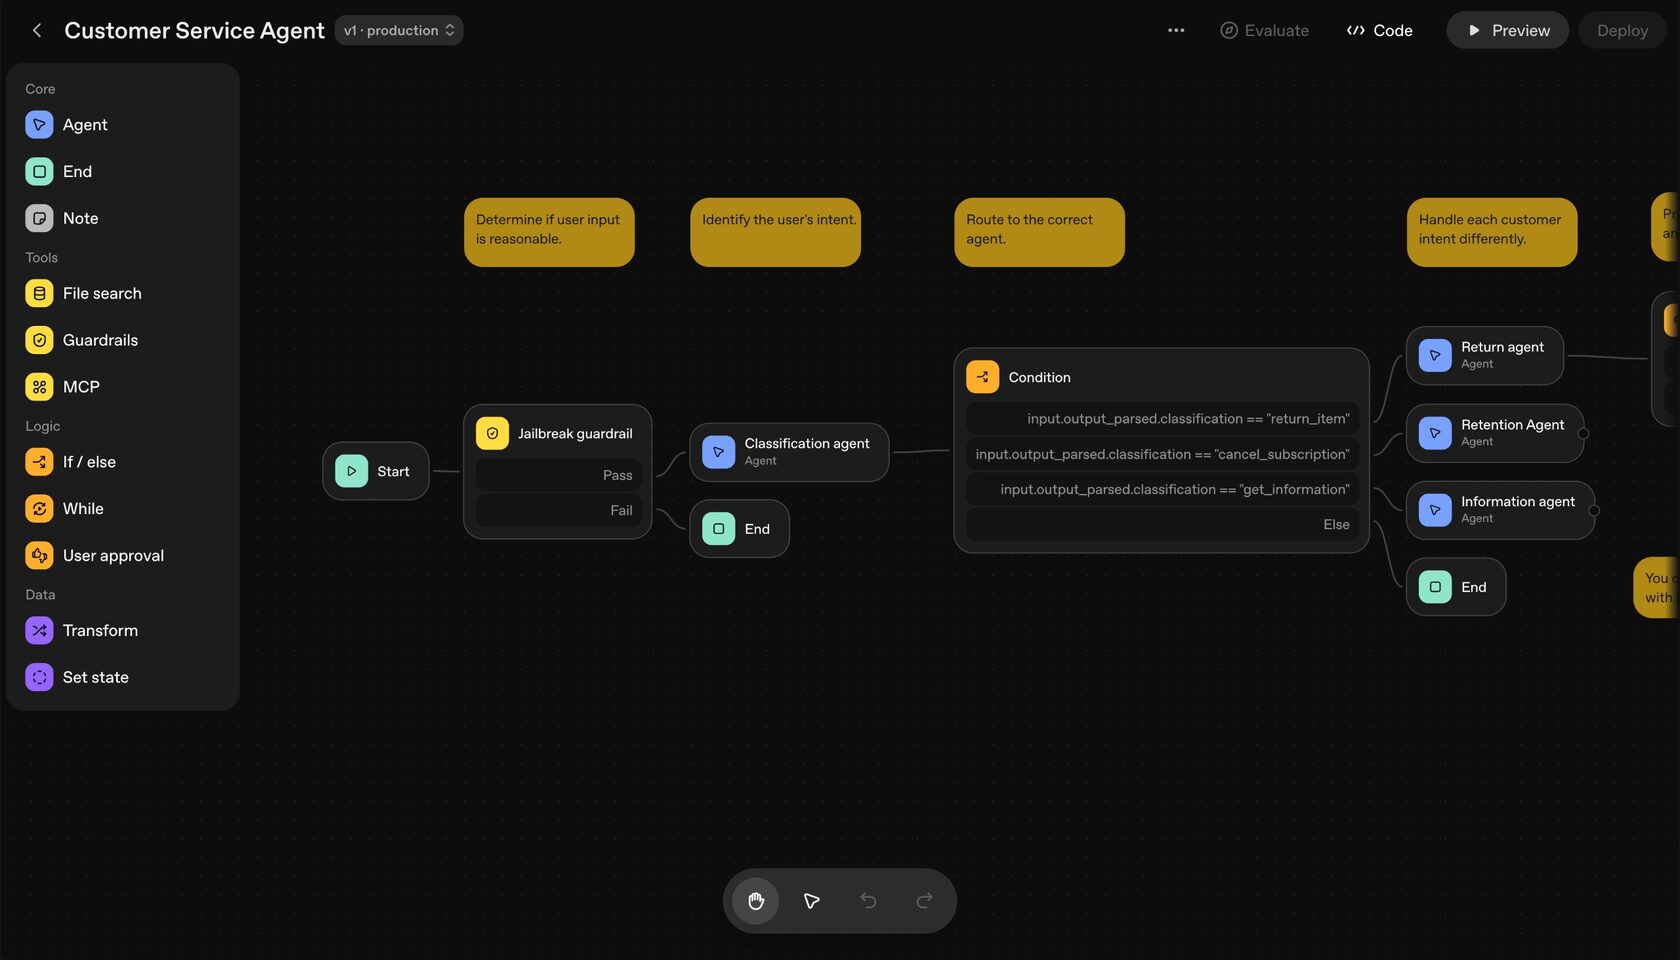The height and width of the screenshot is (960, 1680).
Task: Click the Deploy button
Action: [x=1622, y=30]
